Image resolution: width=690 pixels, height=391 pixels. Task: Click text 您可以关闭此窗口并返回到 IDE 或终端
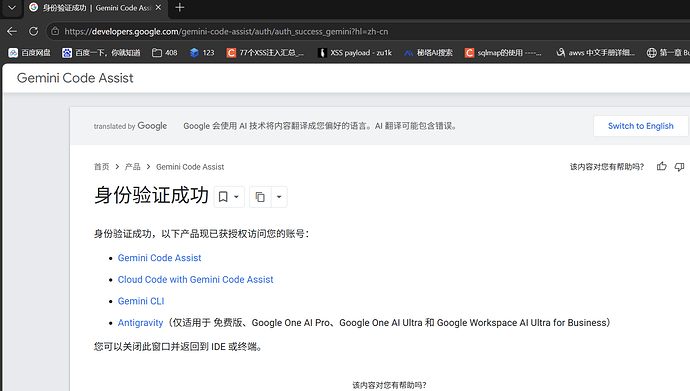[179, 347]
